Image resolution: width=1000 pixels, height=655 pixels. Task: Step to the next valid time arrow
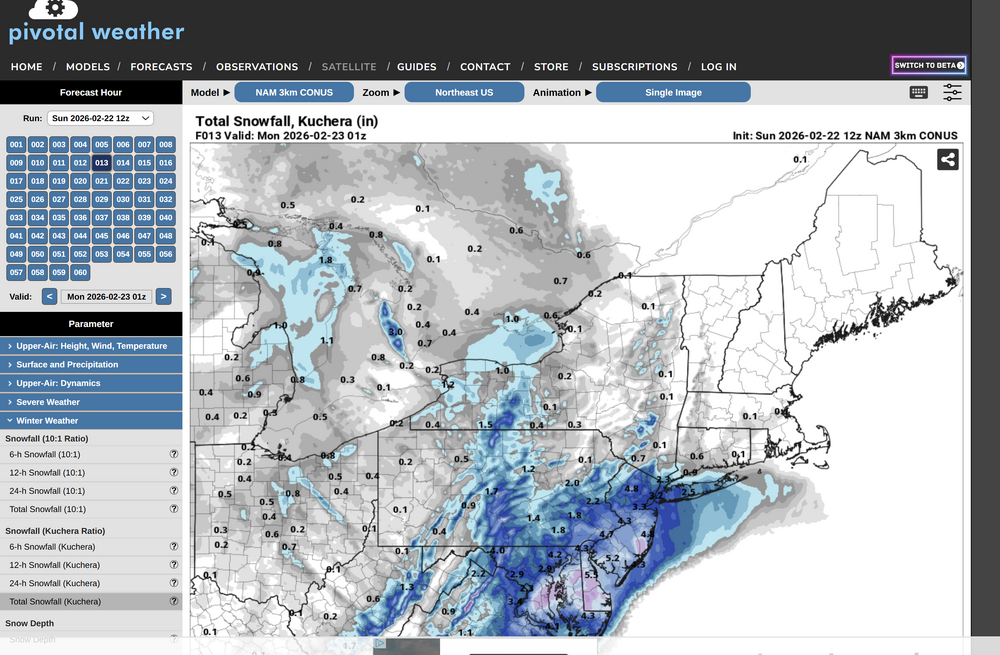tap(164, 296)
